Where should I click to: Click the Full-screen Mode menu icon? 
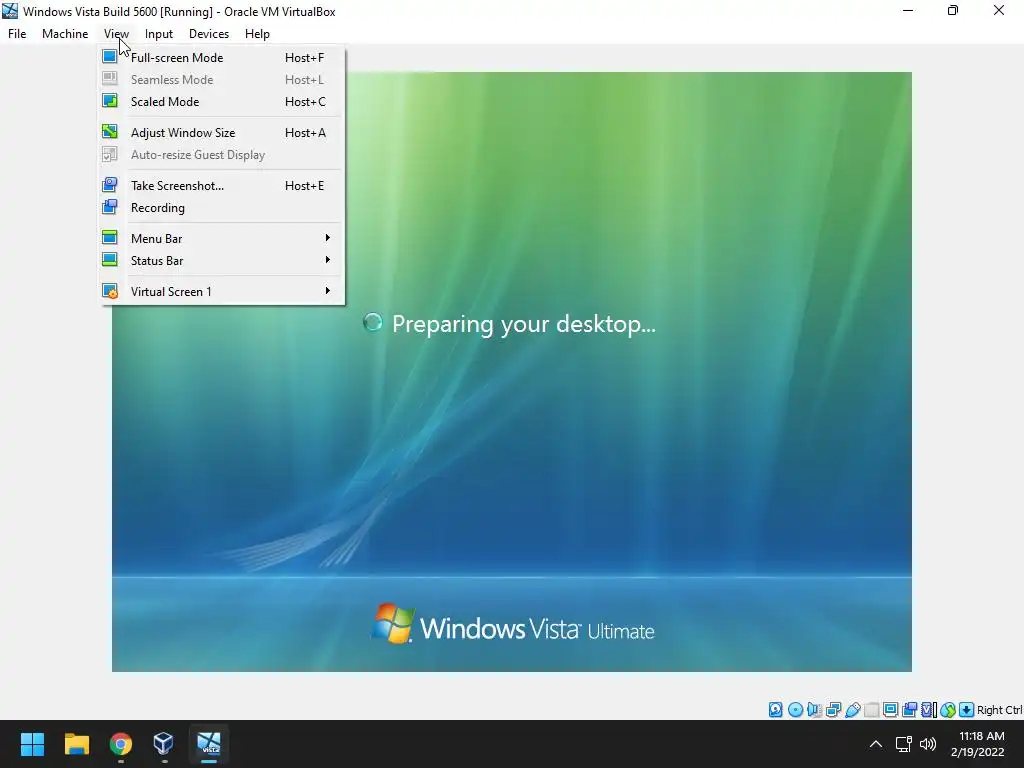(110, 57)
